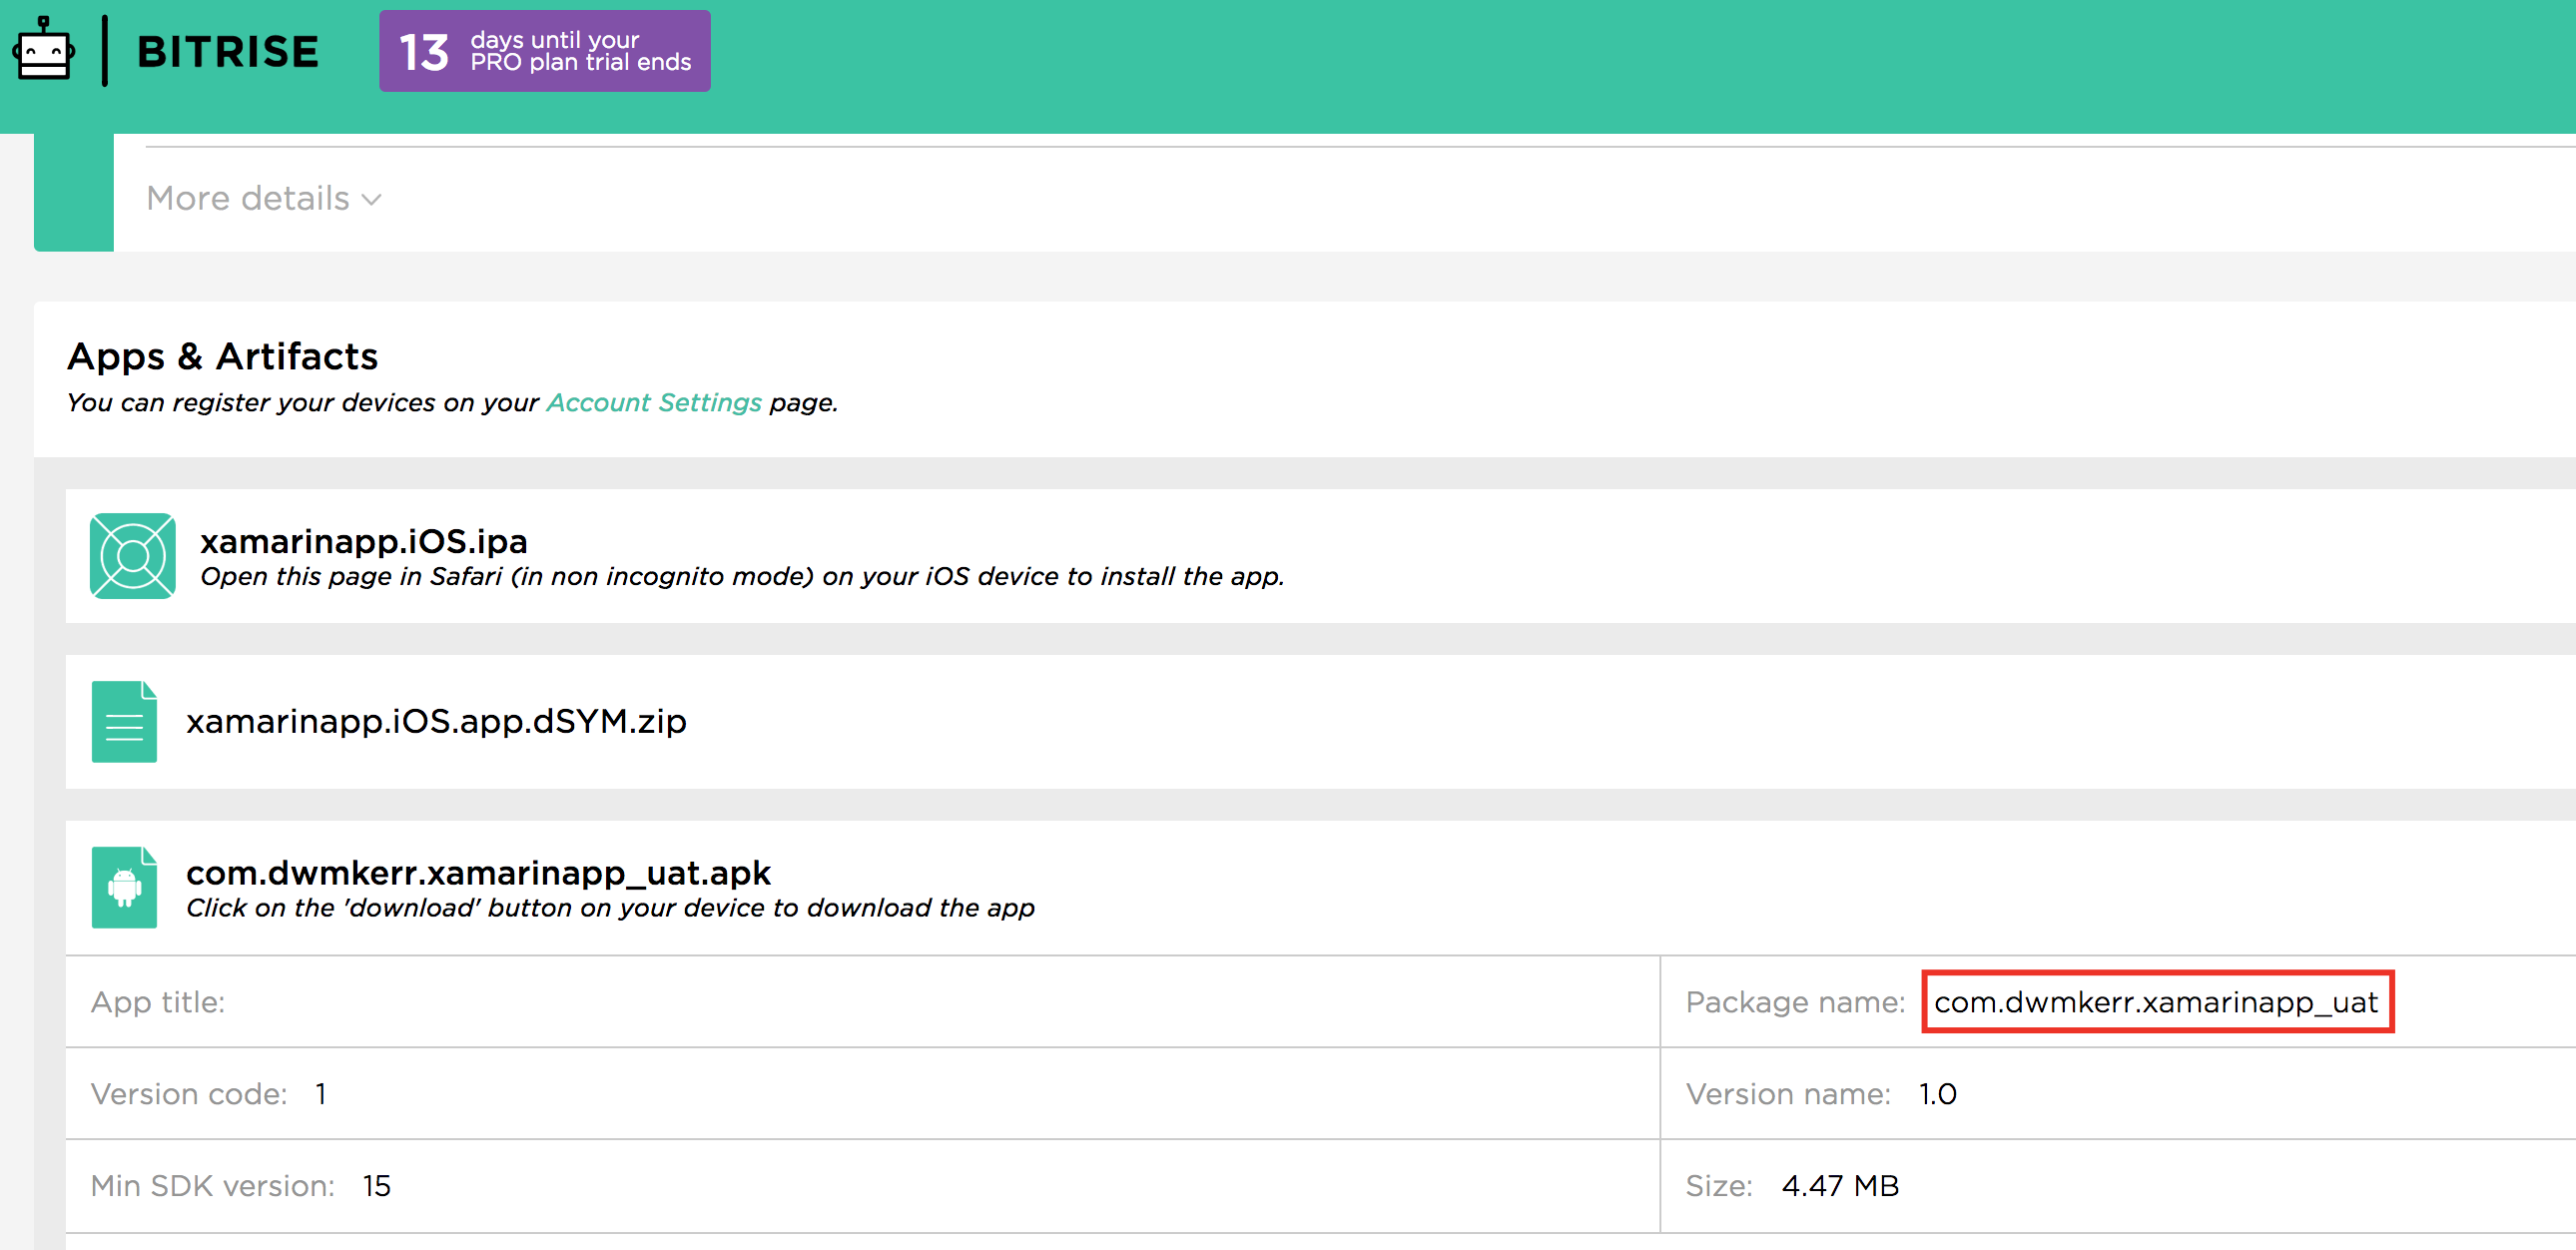Click the BITRISE wordmark in header
Viewport: 2576px width, 1250px height.
click(228, 52)
